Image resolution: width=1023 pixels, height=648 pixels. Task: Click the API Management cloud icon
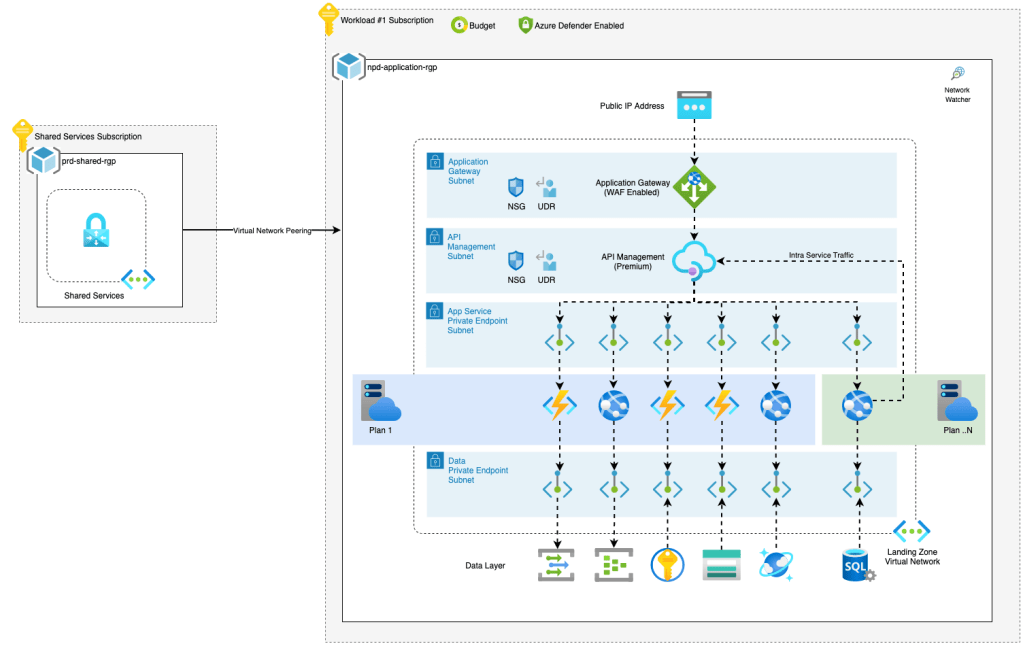[x=693, y=261]
